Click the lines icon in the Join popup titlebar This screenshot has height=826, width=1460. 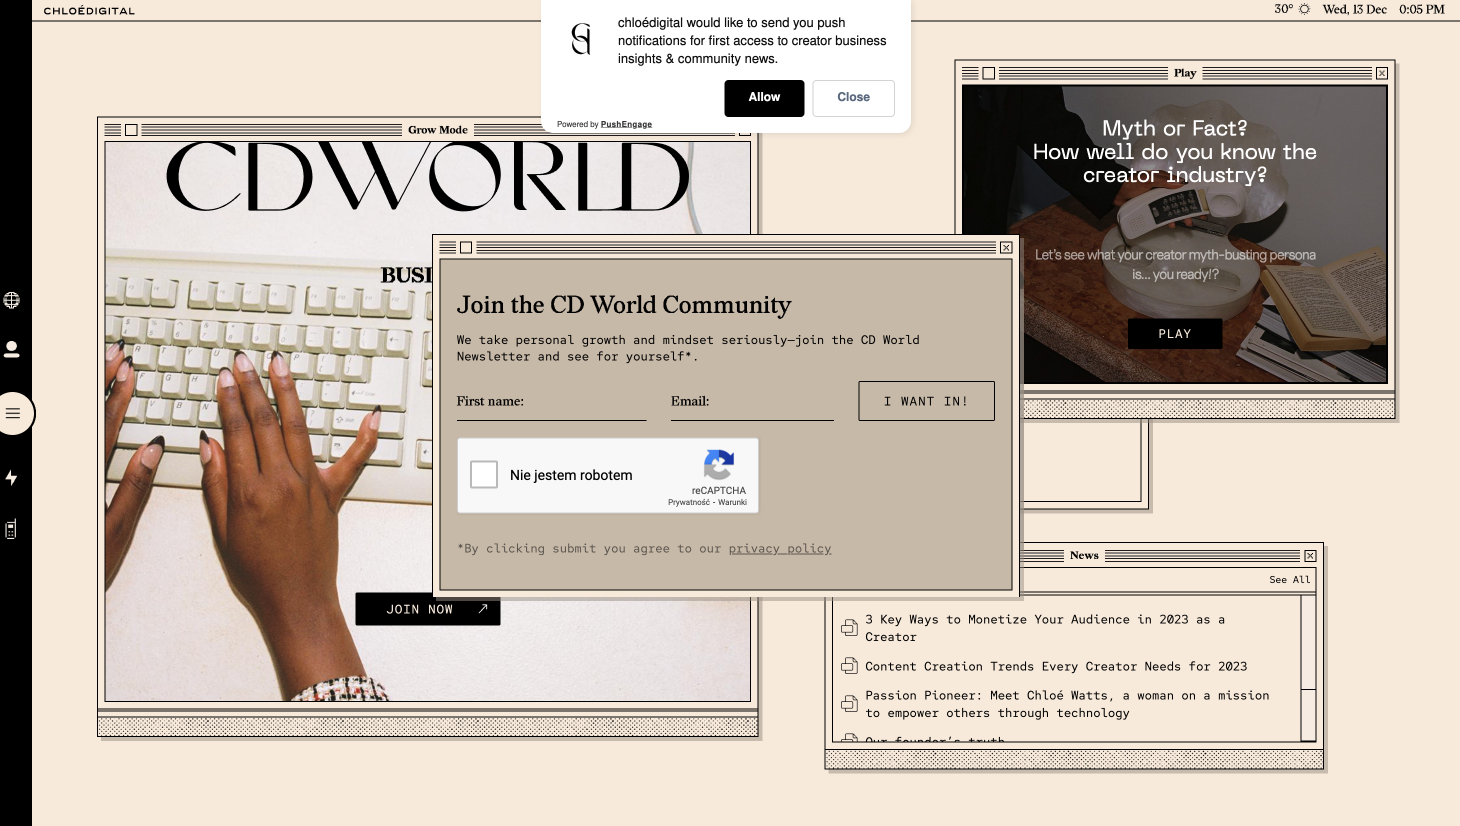pos(448,247)
